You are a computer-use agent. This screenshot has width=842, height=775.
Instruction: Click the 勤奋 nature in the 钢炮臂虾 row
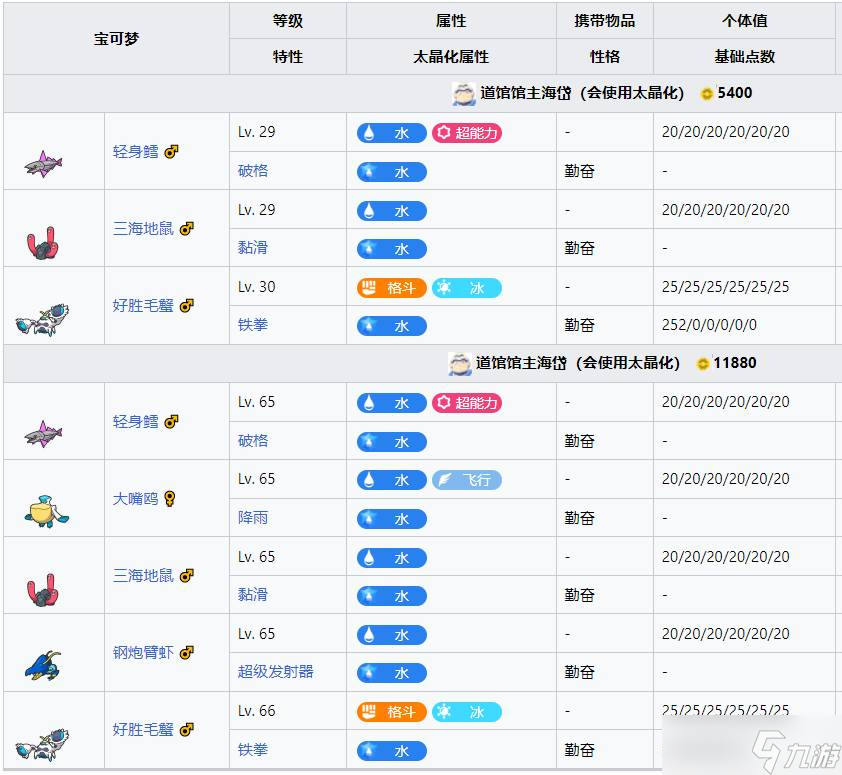tap(579, 672)
